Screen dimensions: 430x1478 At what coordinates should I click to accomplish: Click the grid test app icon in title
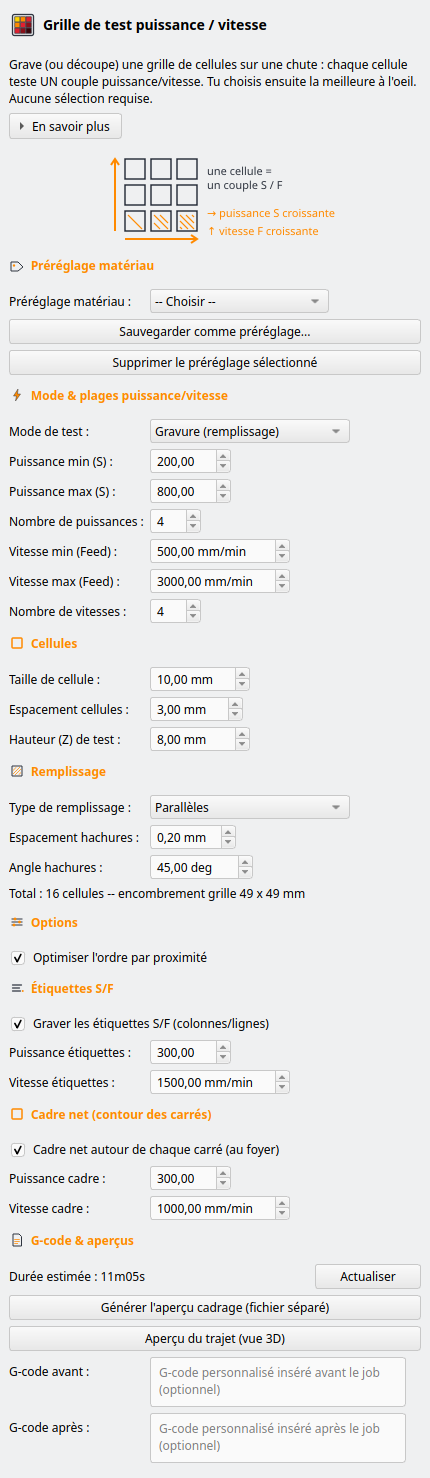[x=24, y=26]
